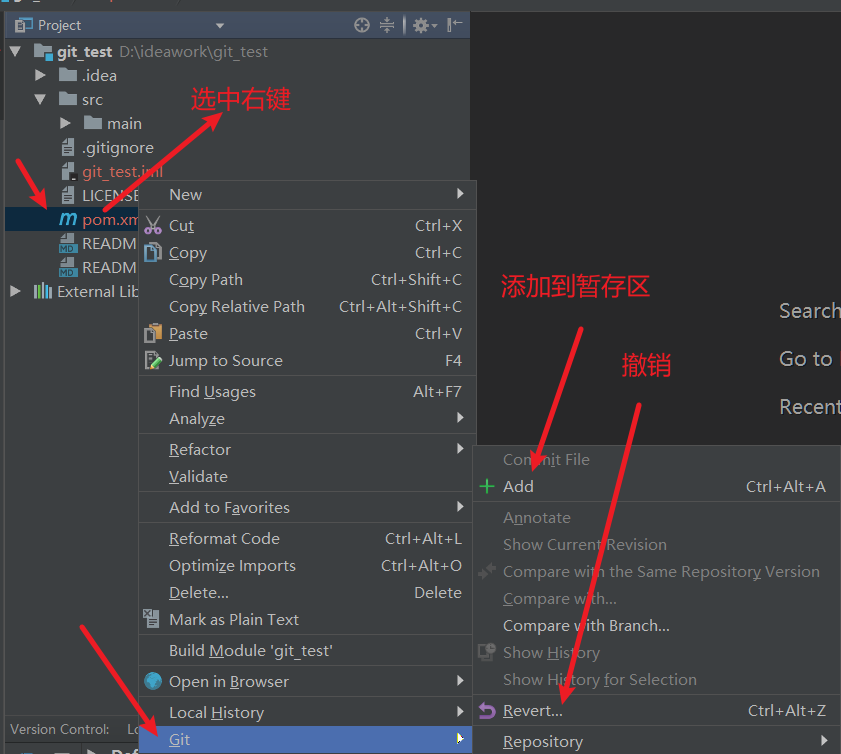The height and width of the screenshot is (754, 841).
Task: Click the Copy documents icon
Action: (153, 252)
